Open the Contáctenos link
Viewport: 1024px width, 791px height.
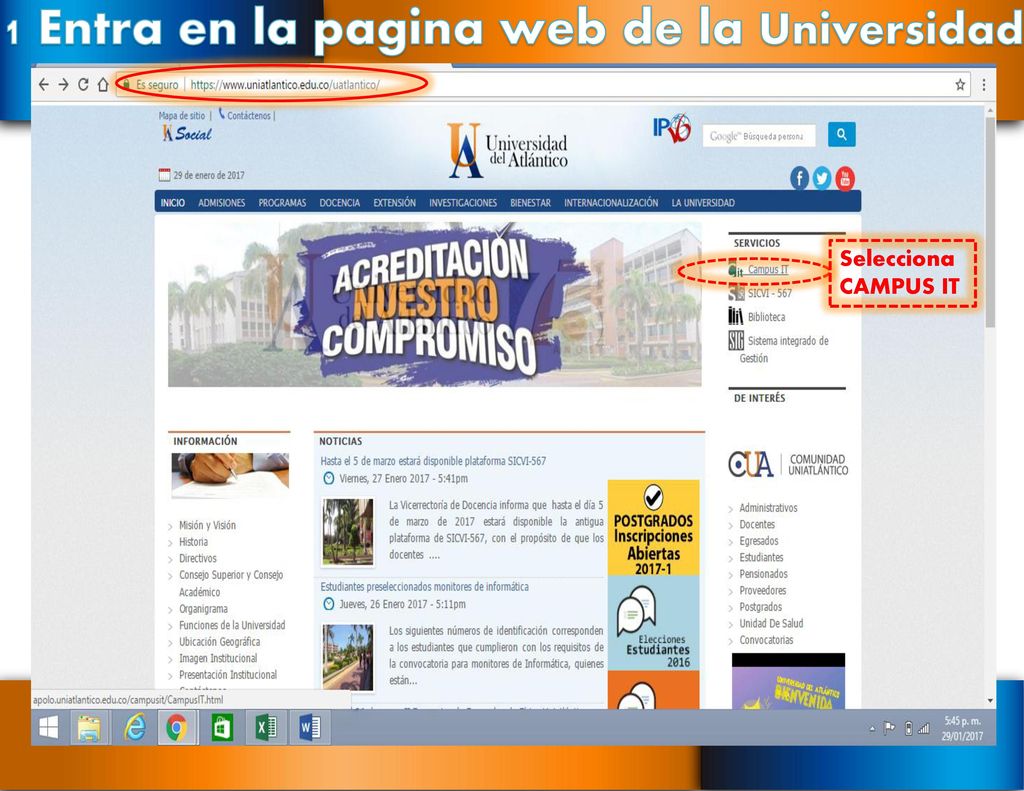pyautogui.click(x=249, y=116)
